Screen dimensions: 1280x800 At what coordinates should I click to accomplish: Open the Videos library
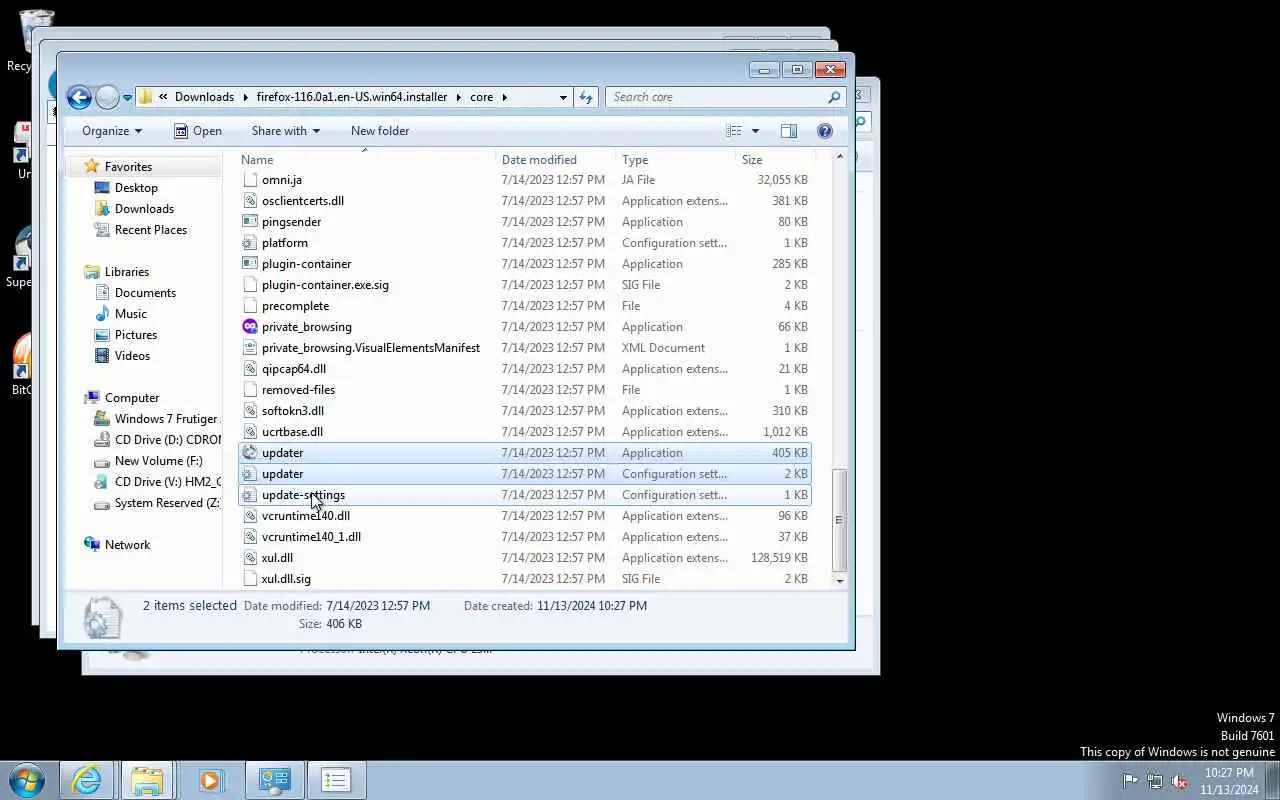(x=132, y=356)
